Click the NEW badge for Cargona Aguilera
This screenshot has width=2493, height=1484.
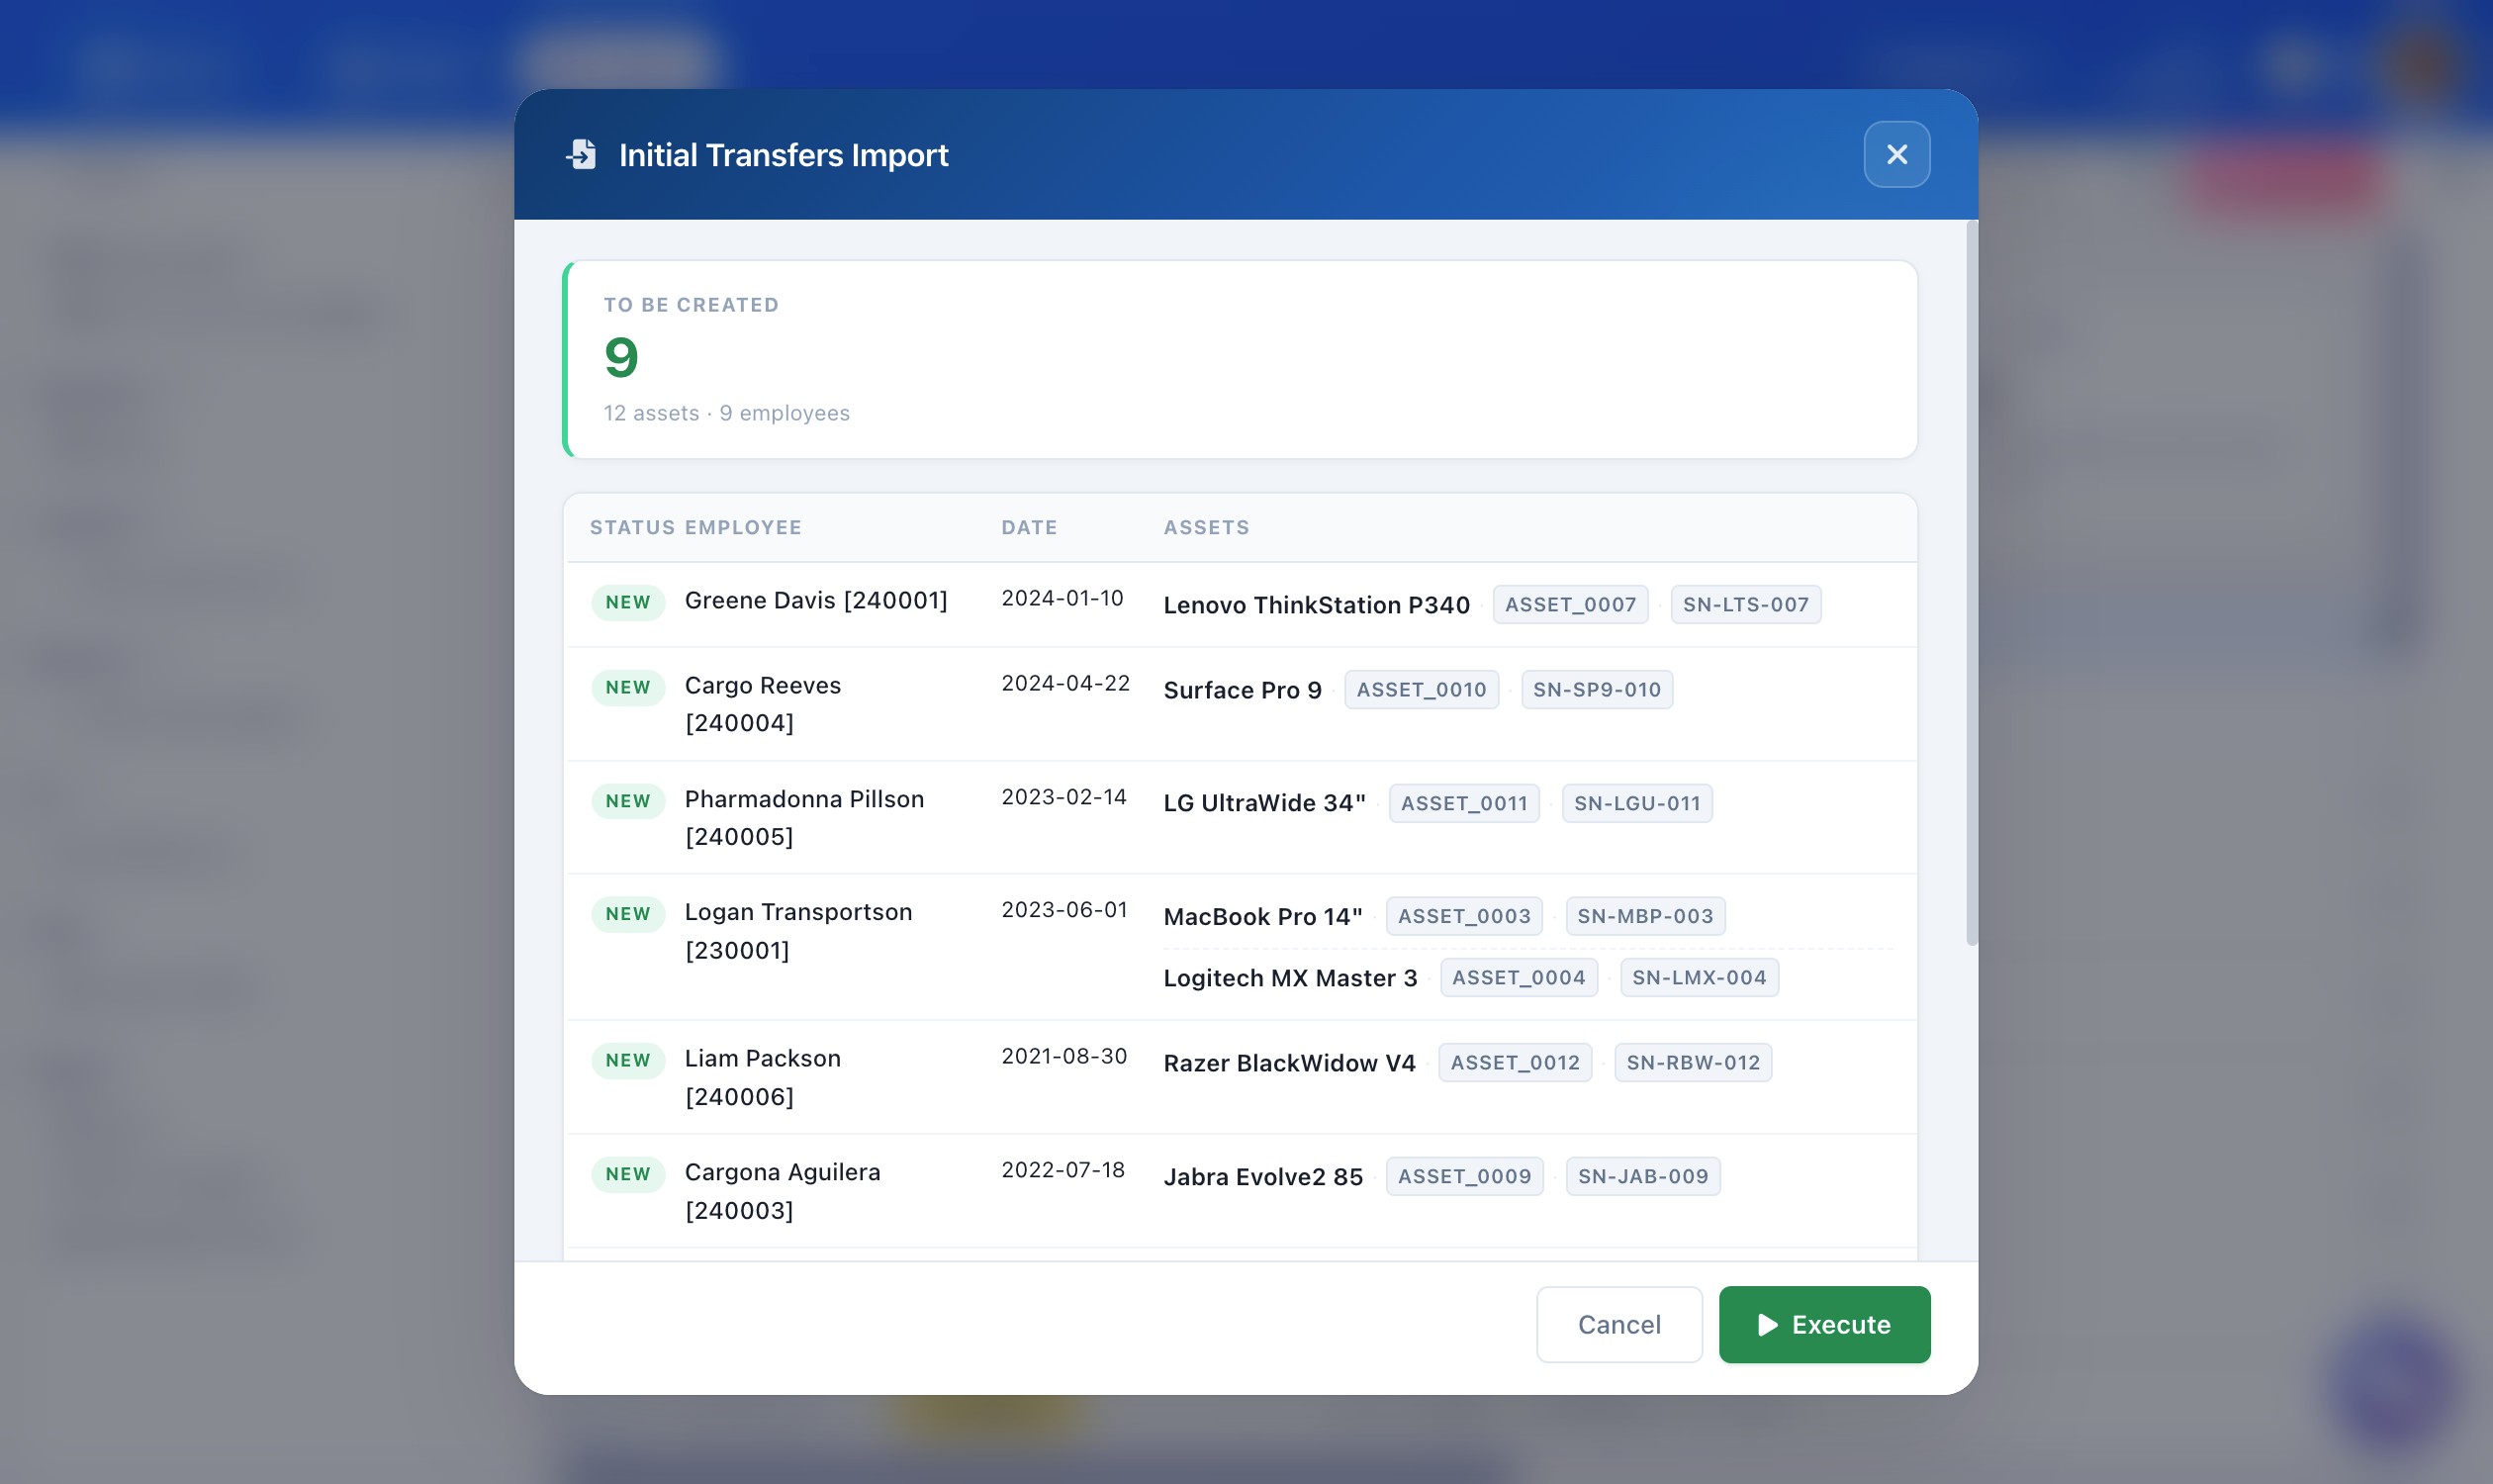coord(628,1174)
